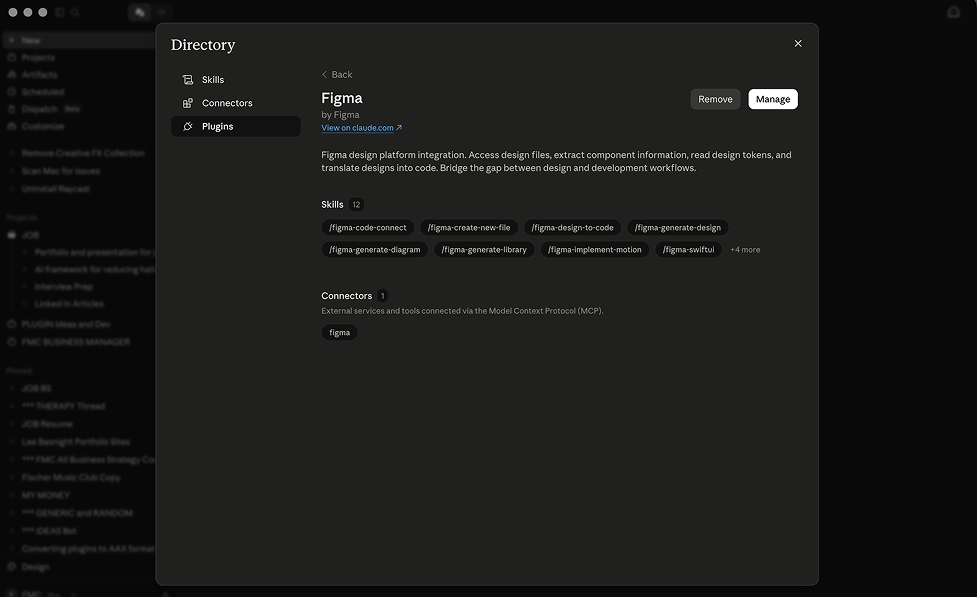This screenshot has height=597, width=977.
Task: Click the chat mode icon in title bar
Action: tap(140, 12)
